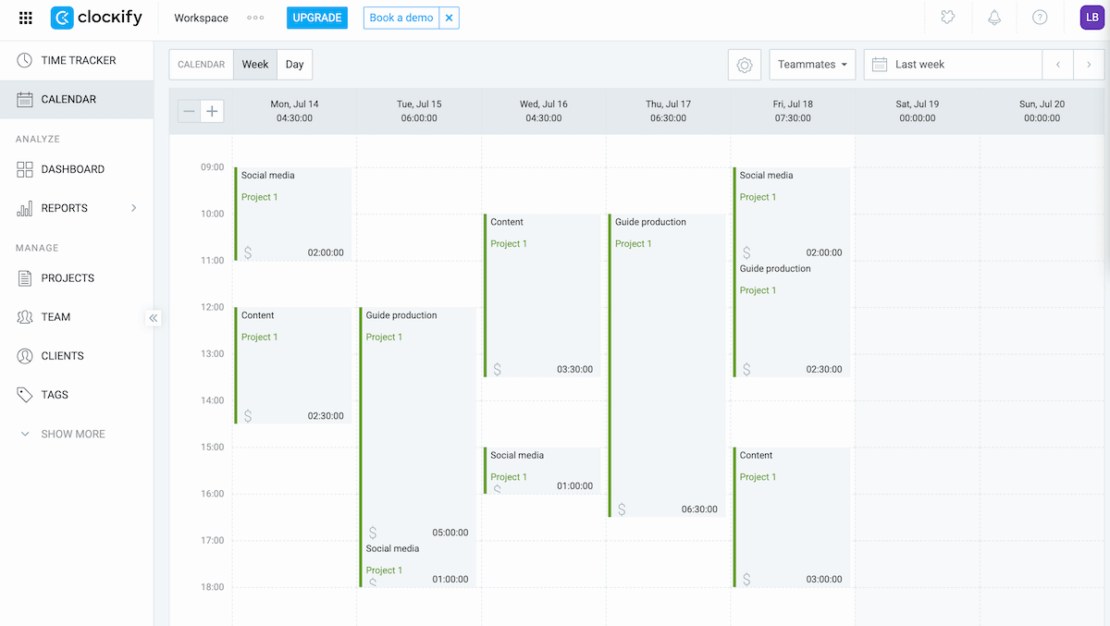The image size is (1110, 626).
Task: Open the Teammates dropdown
Action: (812, 65)
